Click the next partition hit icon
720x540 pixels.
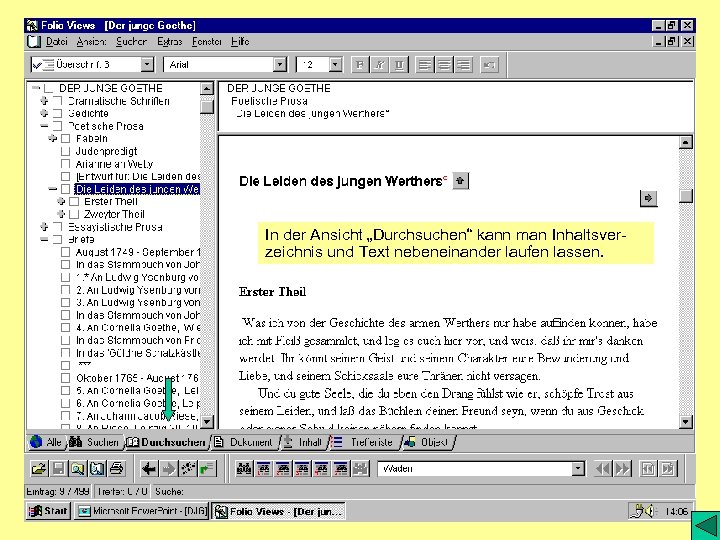tap(668, 468)
